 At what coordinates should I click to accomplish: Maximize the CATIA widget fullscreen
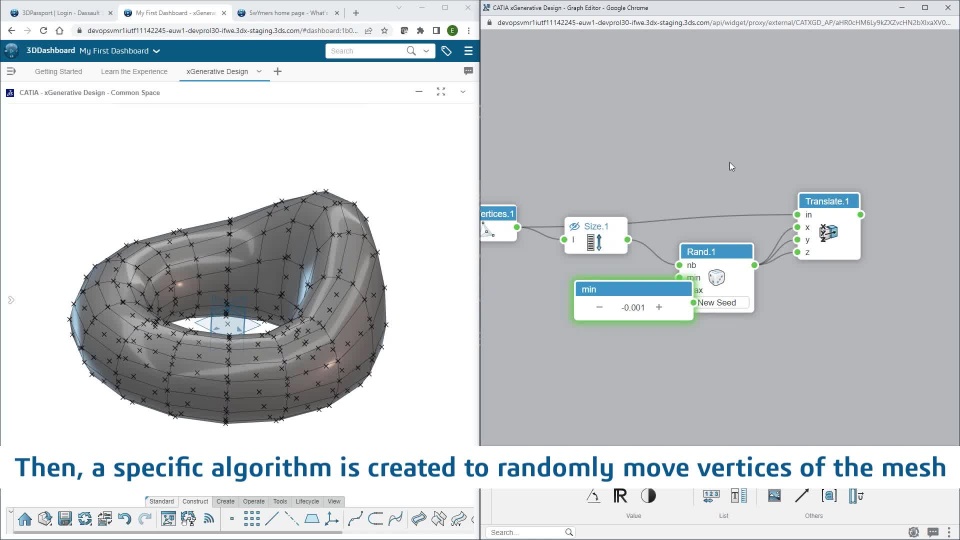pyautogui.click(x=441, y=92)
